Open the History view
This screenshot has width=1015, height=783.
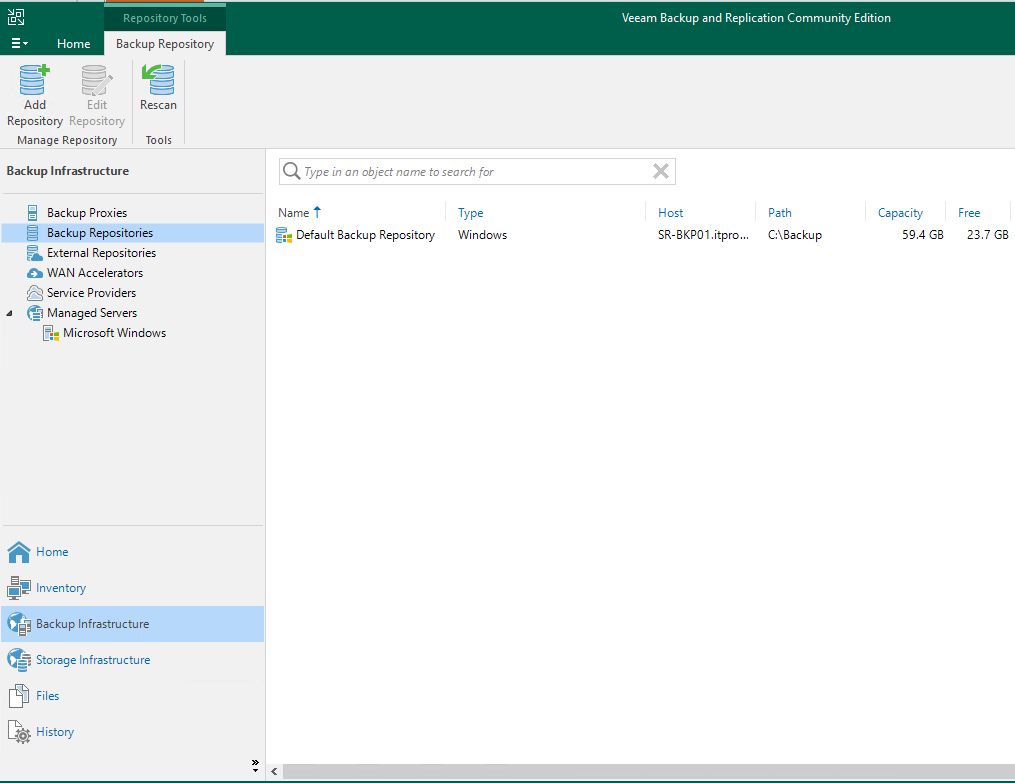click(55, 732)
